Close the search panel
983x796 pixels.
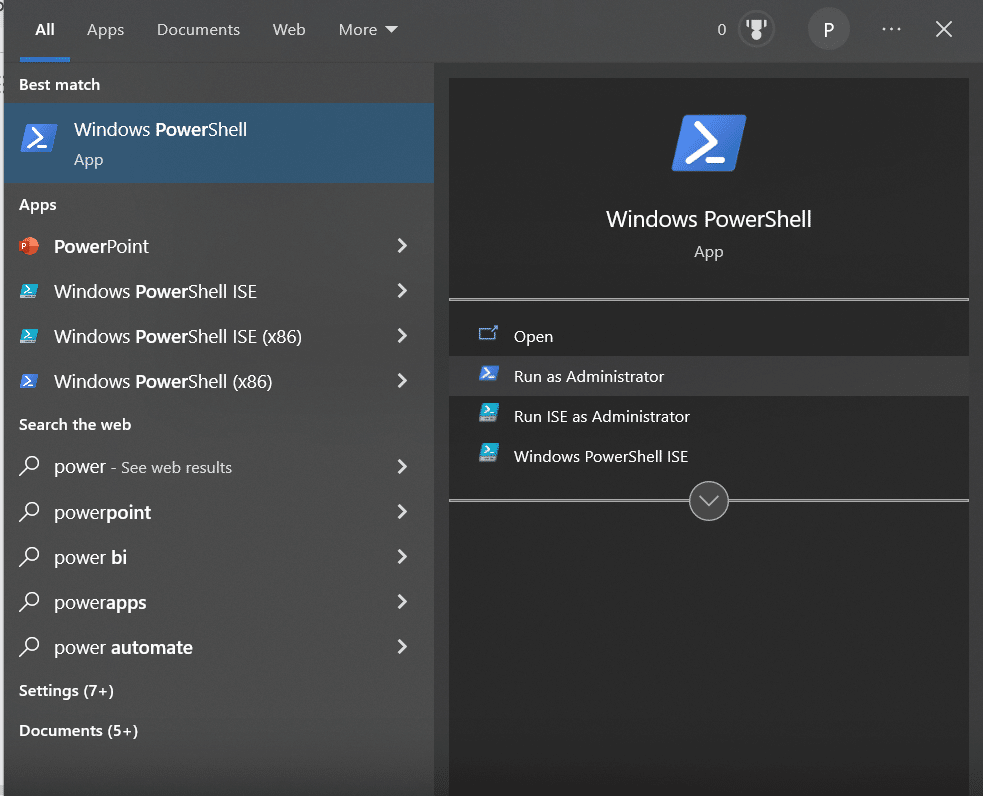point(944,29)
